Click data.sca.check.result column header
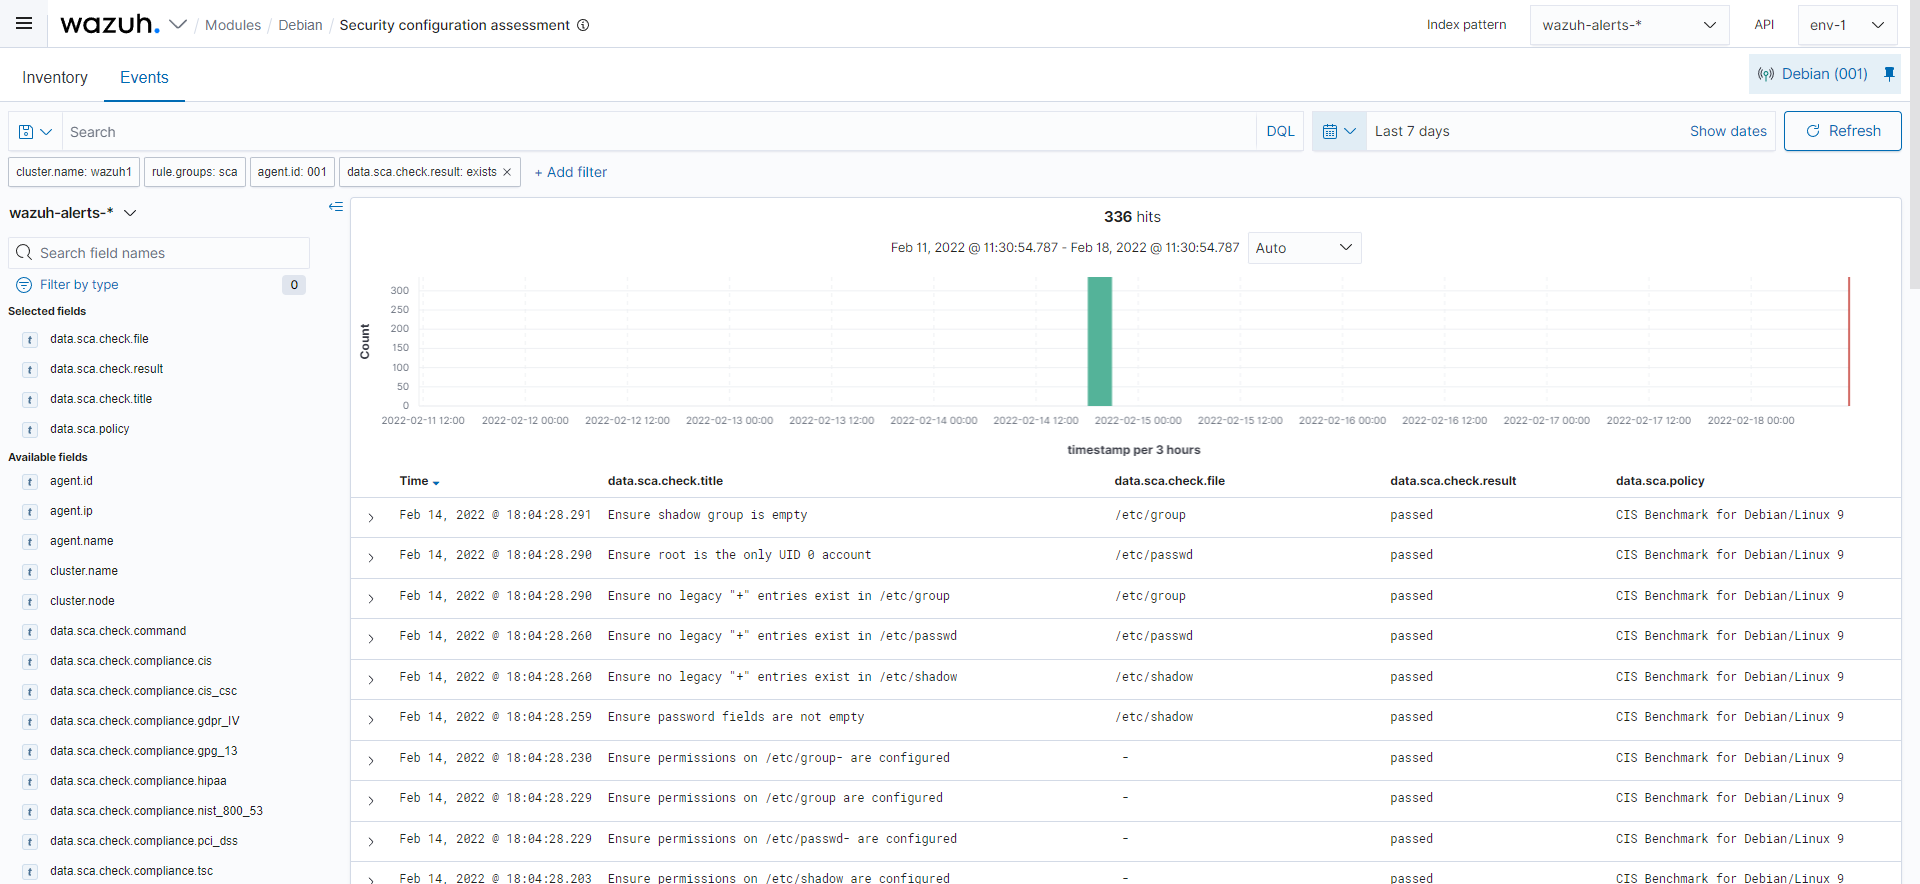 [1453, 481]
